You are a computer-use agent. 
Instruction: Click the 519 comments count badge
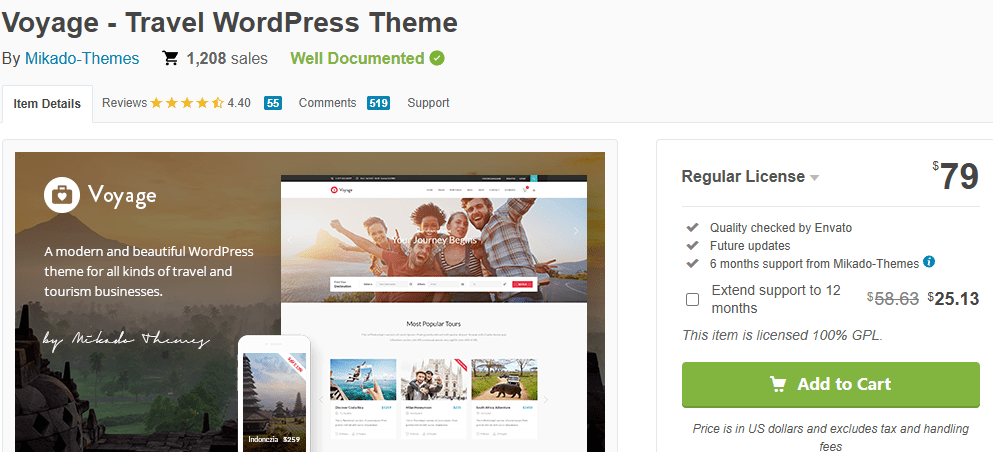(x=378, y=103)
